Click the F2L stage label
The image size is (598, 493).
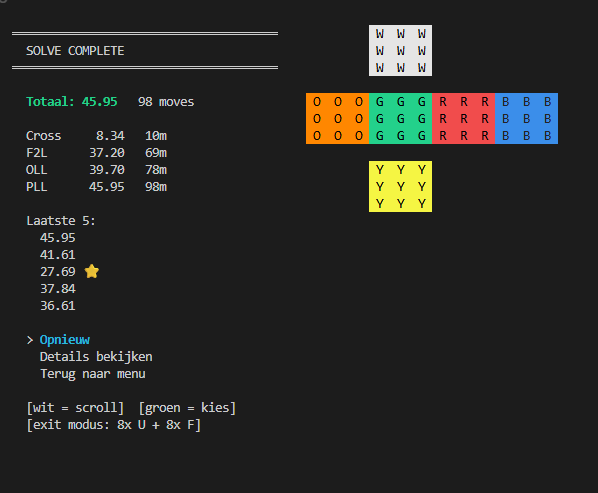point(37,153)
